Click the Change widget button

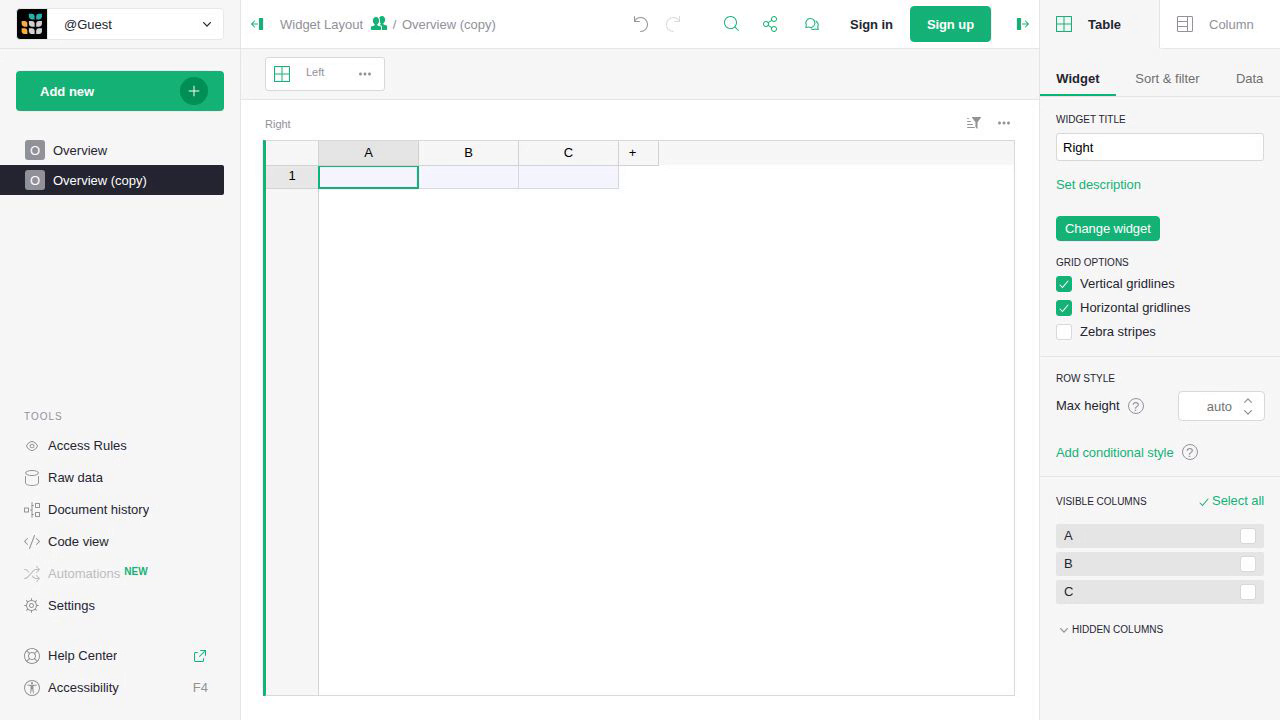pyautogui.click(x=1108, y=228)
